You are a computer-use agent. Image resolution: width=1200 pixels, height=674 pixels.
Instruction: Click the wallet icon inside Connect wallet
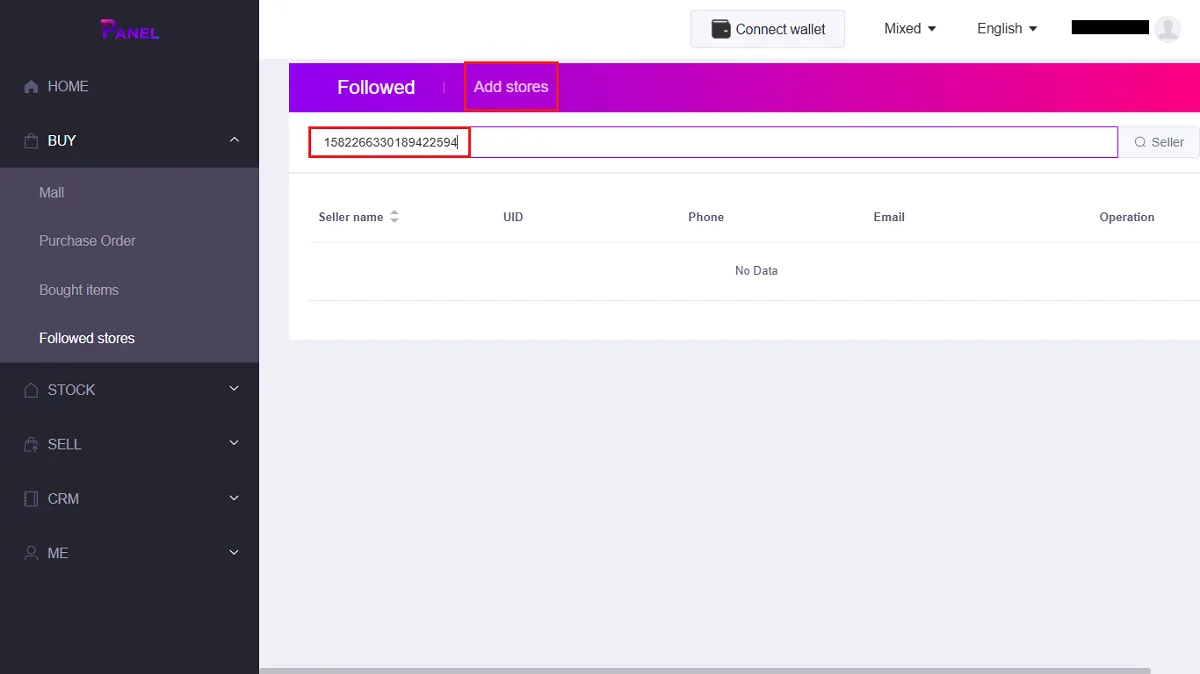point(722,29)
